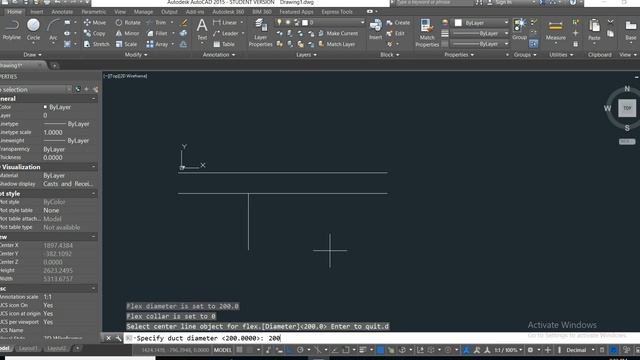
Task: Open the Parametric ribbon tab
Action: click(93, 12)
